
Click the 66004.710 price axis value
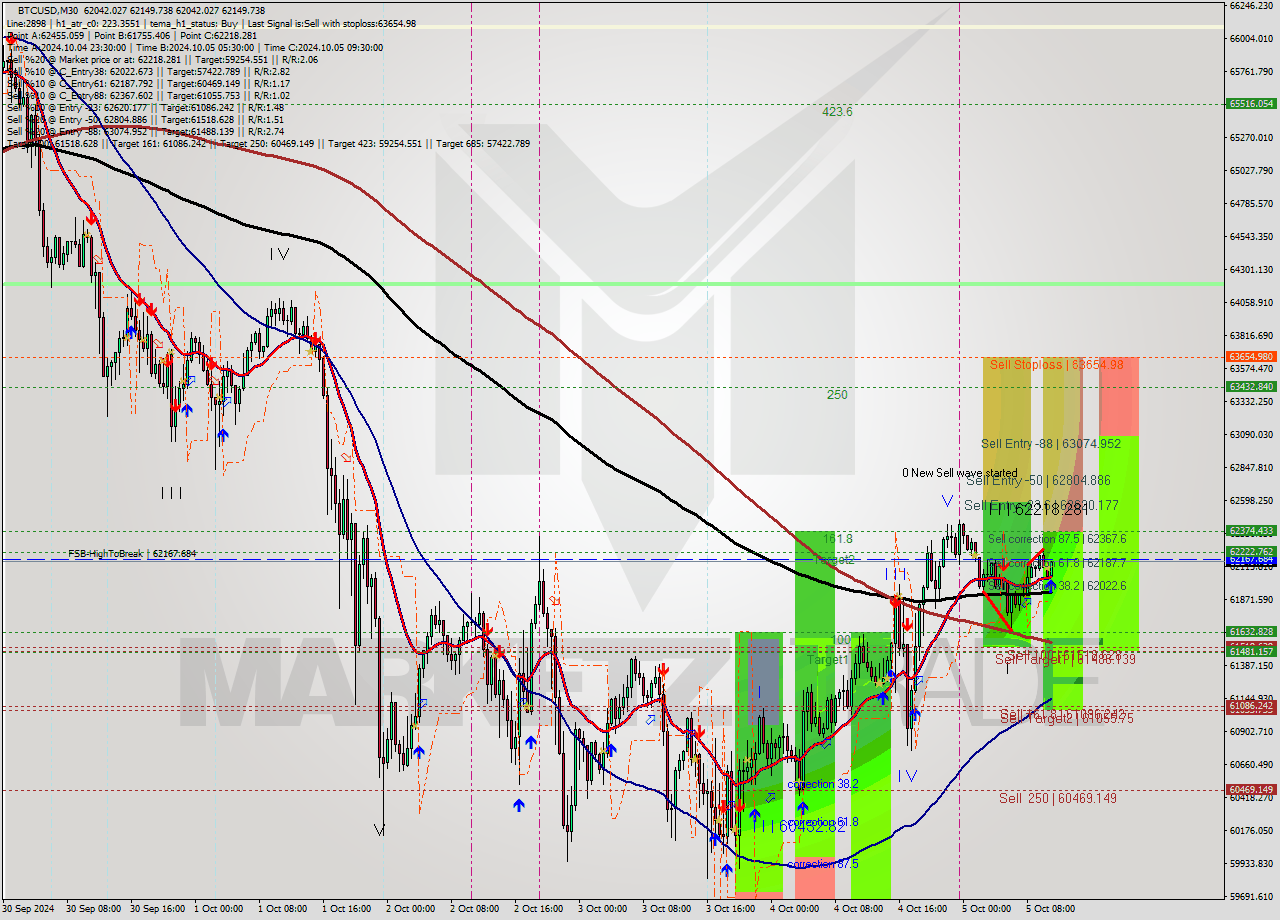(x=1251, y=39)
